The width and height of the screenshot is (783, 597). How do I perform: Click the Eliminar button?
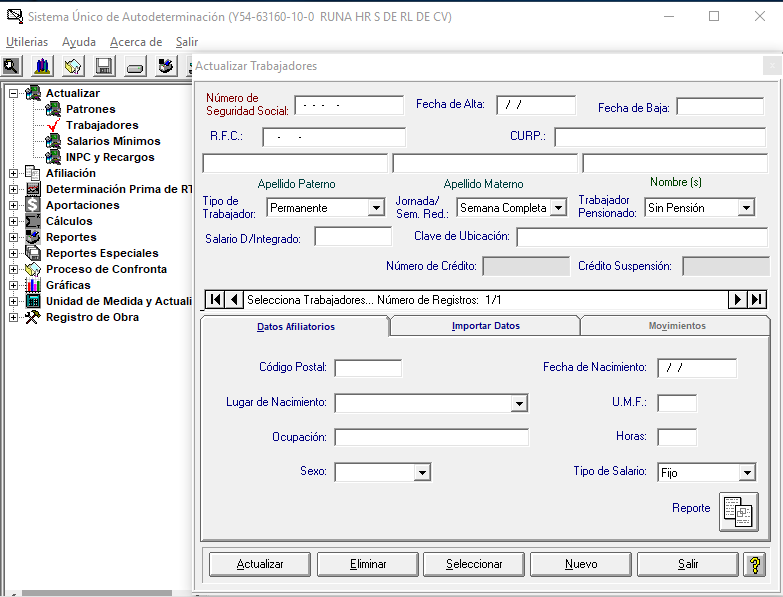pyautogui.click(x=368, y=564)
